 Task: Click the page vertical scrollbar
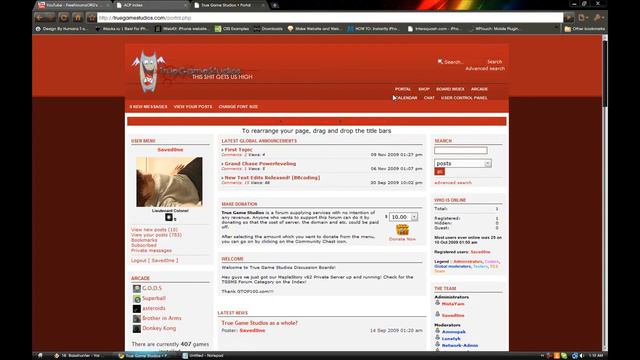[x=605, y=193]
